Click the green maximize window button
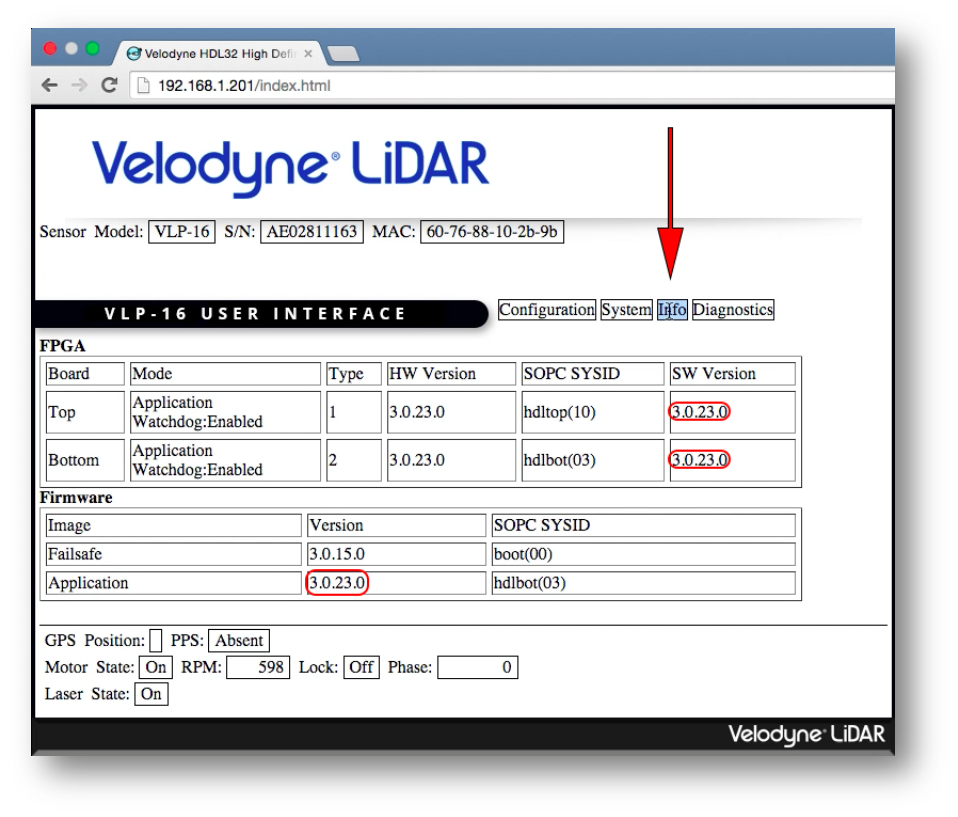 tap(92, 48)
